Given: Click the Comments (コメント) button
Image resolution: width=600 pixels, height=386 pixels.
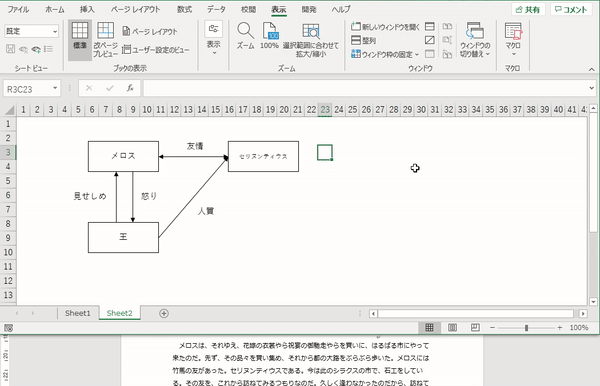Looking at the screenshot, I should (571, 10).
